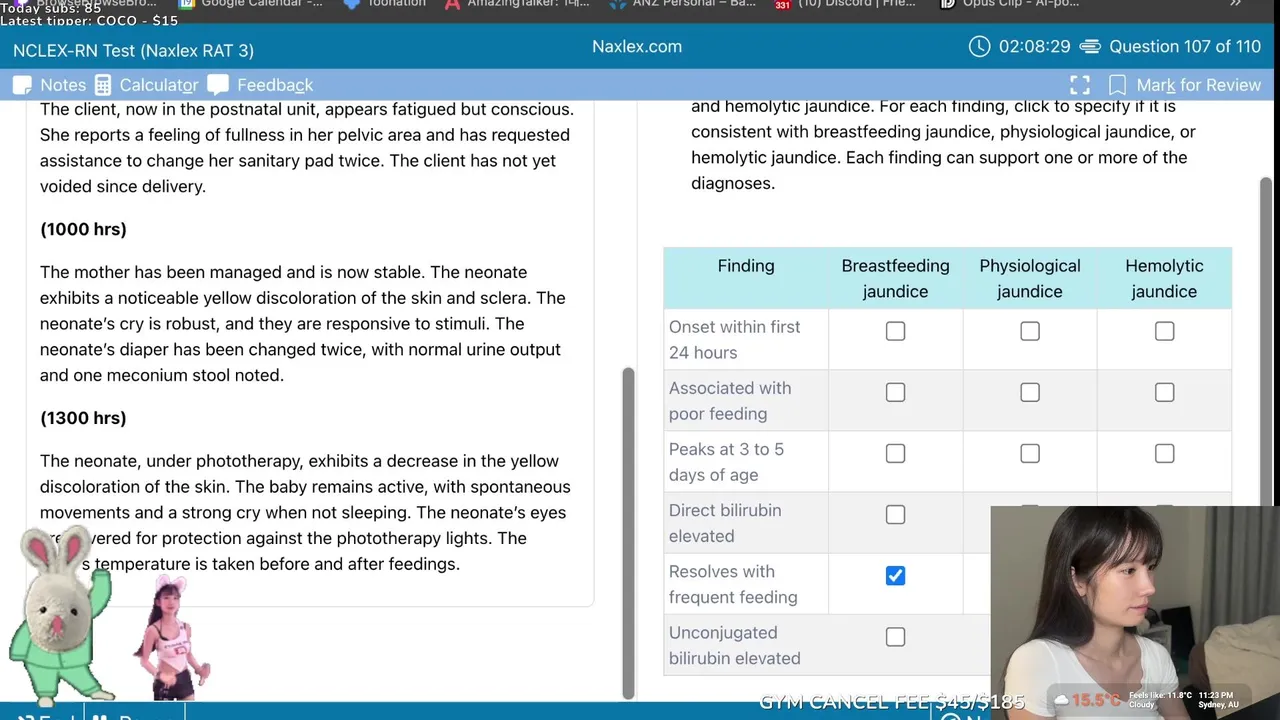
Task: Check Breastfeeding jaundice for Associated with poor feeding
Action: (895, 392)
